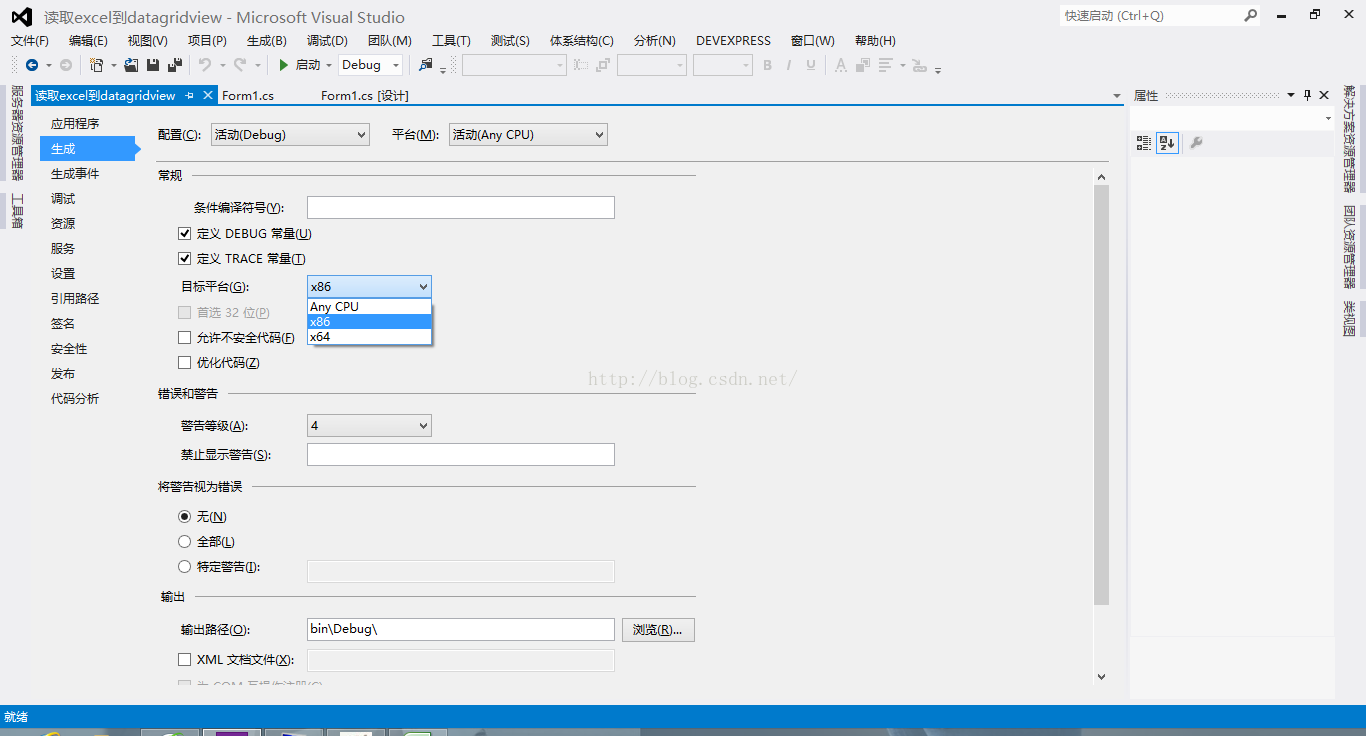Click the 启动 start button label

coord(308,65)
